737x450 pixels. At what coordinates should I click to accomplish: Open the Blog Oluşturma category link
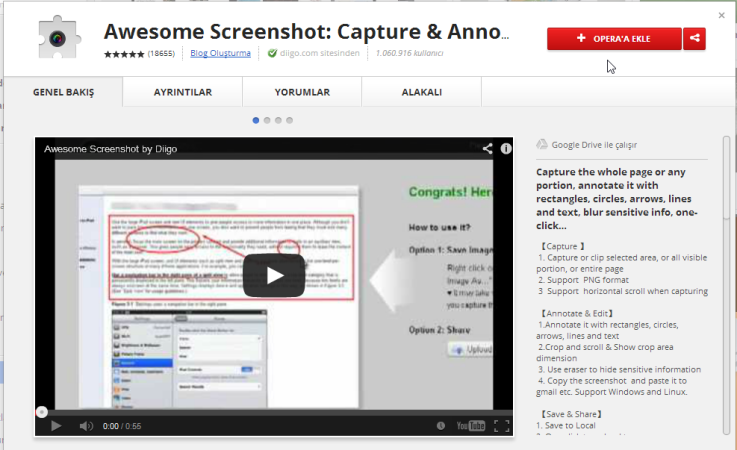(220, 53)
